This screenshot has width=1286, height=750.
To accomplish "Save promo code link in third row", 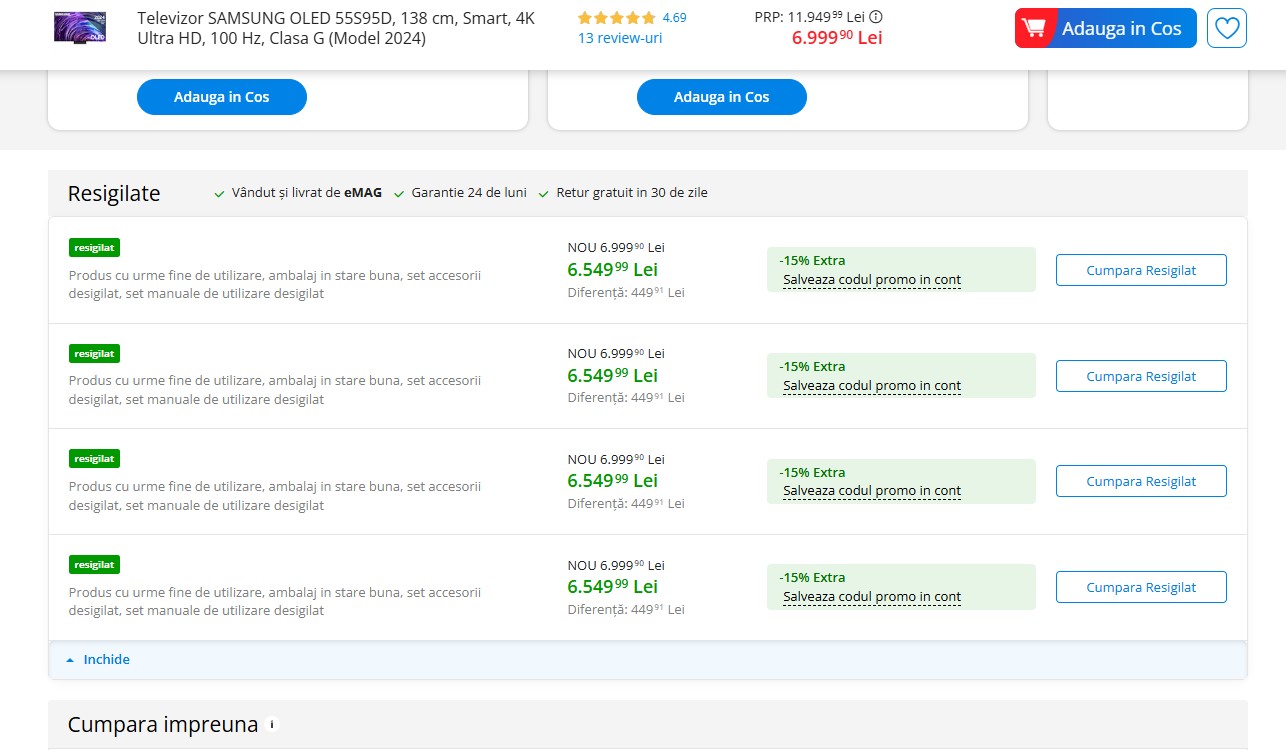I will coord(872,491).
